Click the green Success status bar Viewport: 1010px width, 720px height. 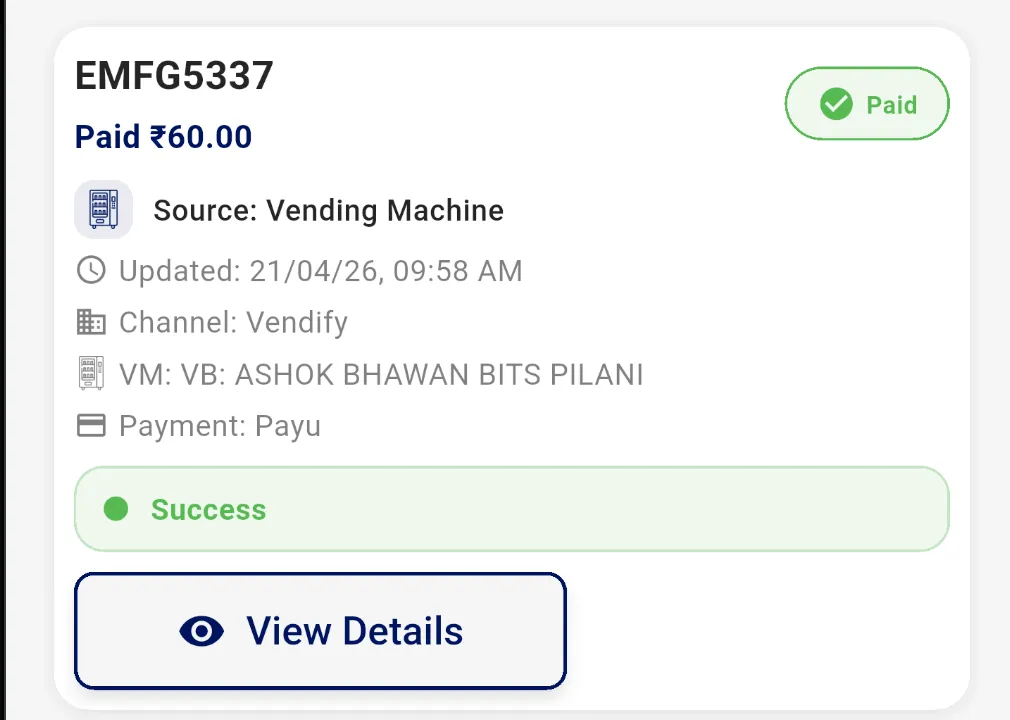600,509
